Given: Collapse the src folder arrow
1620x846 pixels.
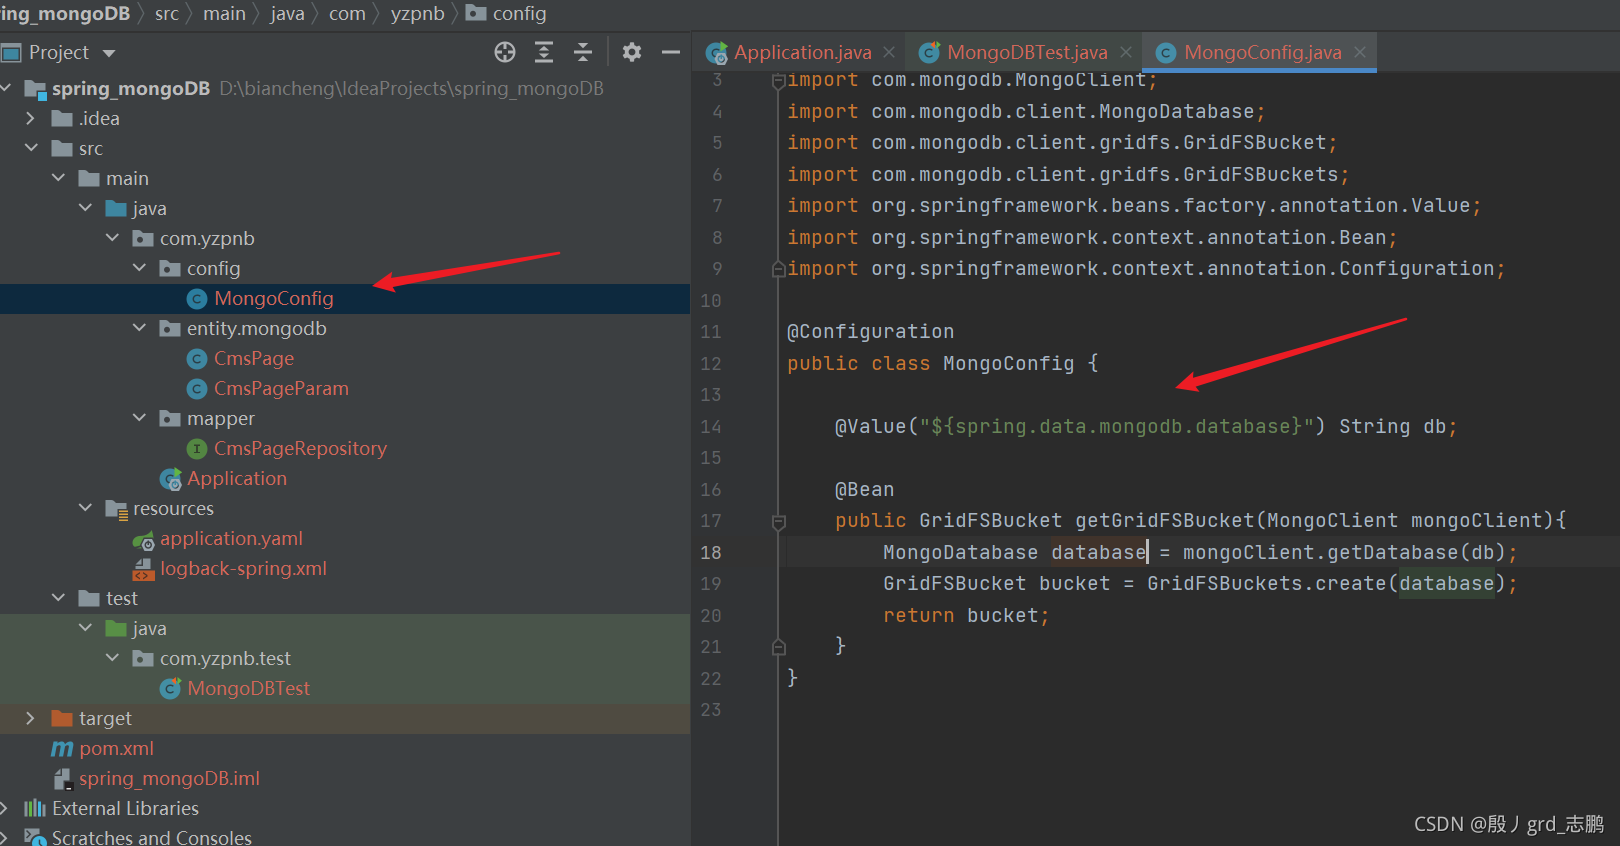Looking at the screenshot, I should point(31,148).
